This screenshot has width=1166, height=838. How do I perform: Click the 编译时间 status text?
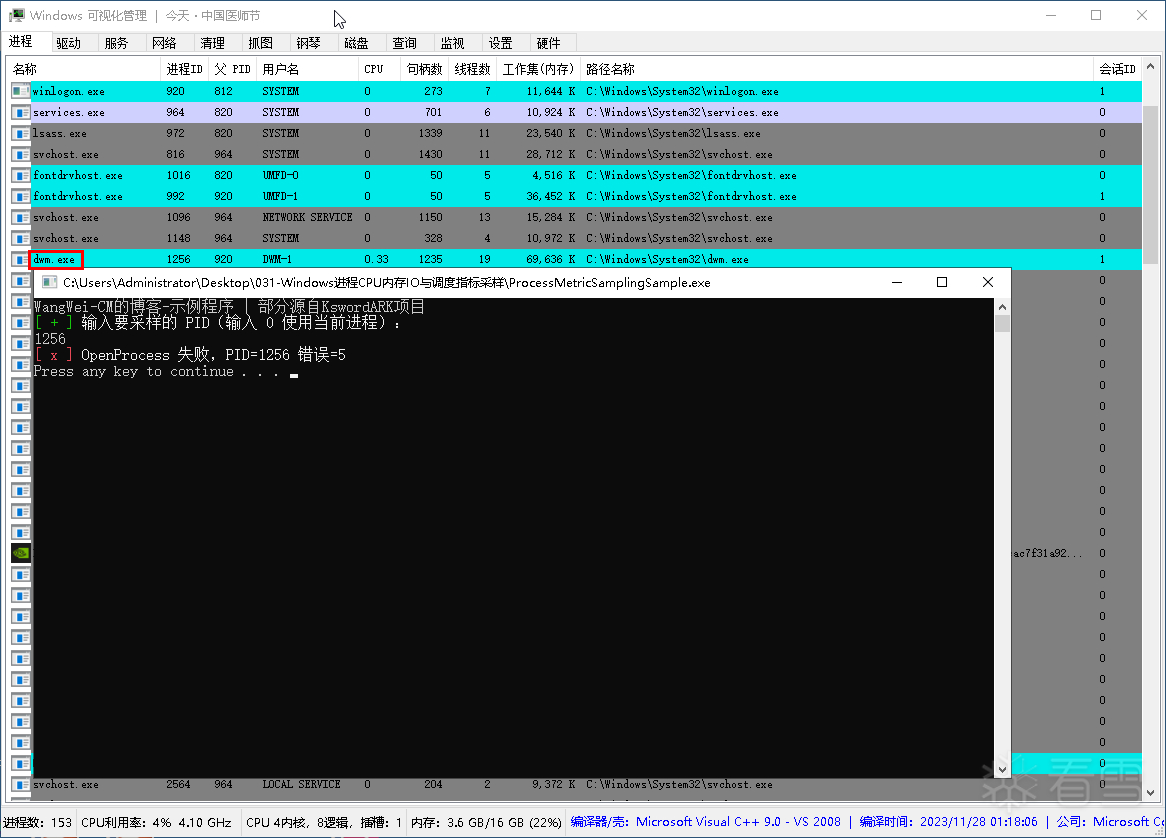pyautogui.click(x=948, y=822)
